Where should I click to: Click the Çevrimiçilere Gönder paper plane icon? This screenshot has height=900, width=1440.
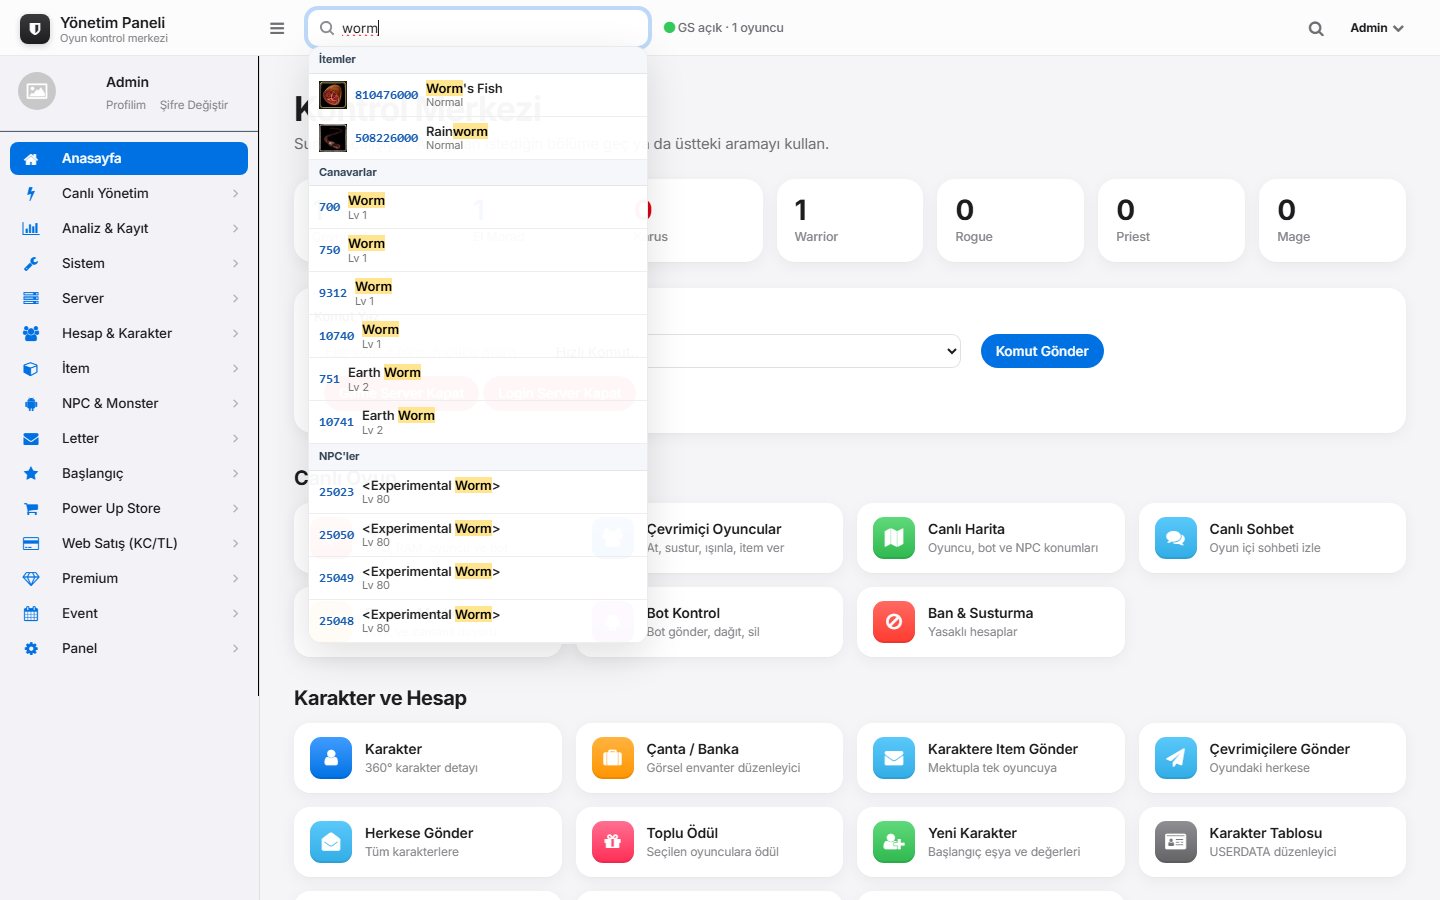point(1175,758)
